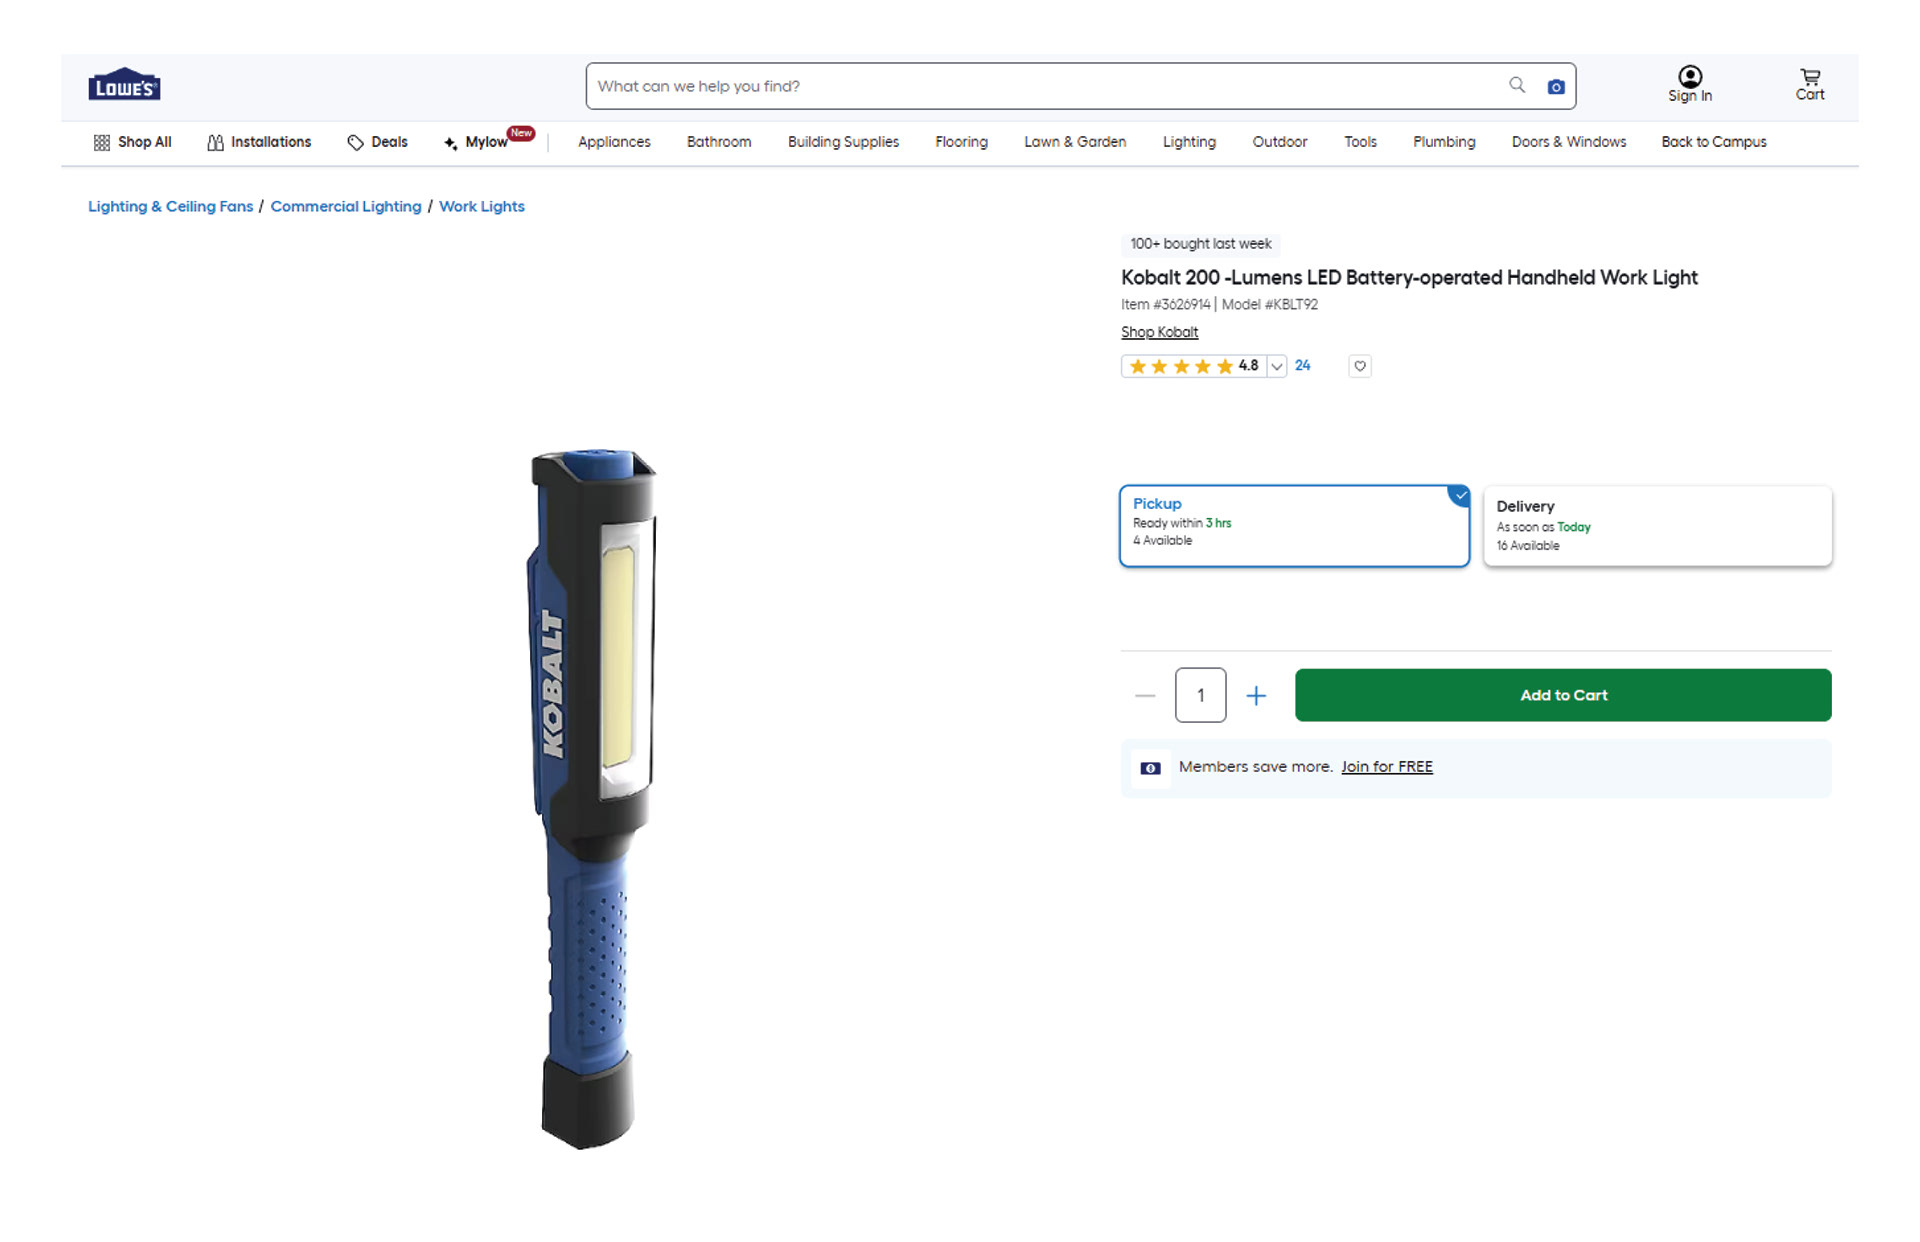The width and height of the screenshot is (1920, 1242).
Task: Increase quantity with the plus icon
Action: pos(1256,695)
